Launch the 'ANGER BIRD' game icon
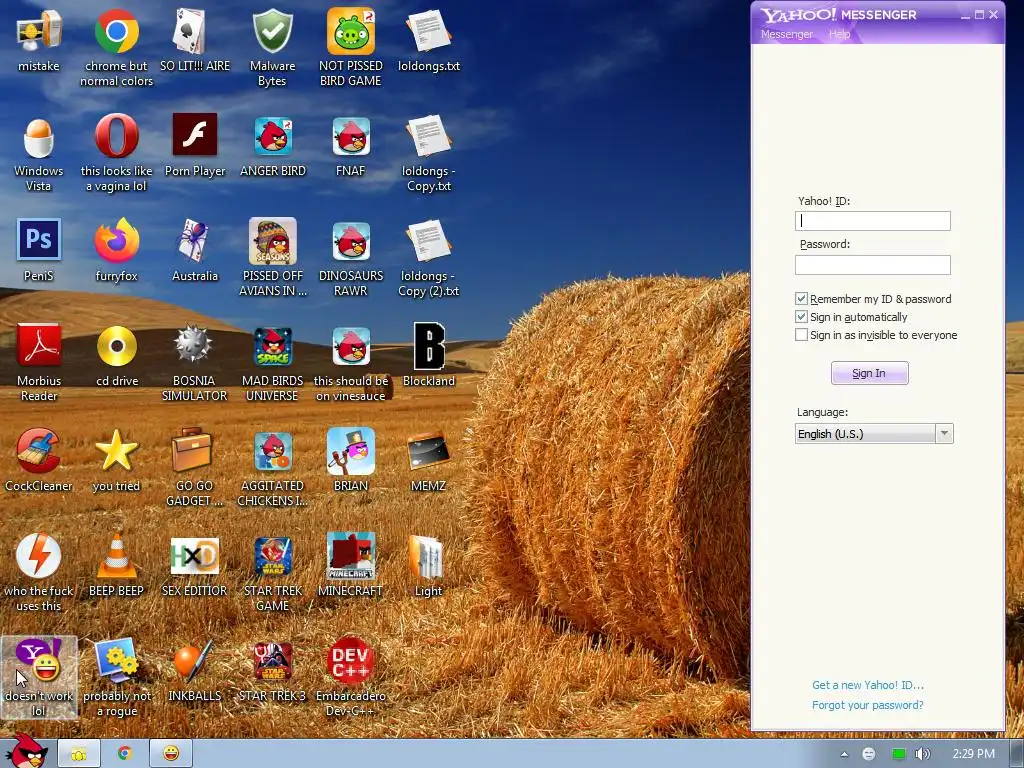 272,136
